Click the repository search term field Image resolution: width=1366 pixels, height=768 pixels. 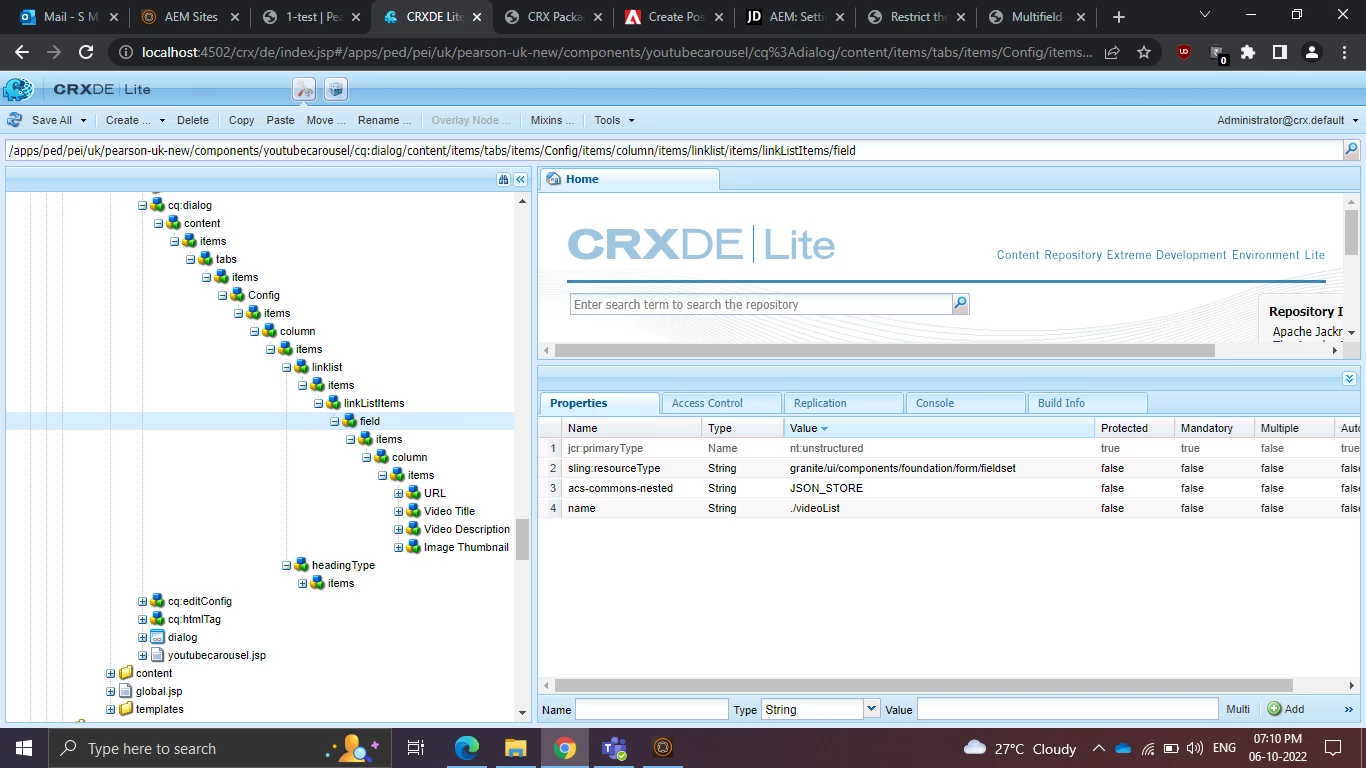(761, 304)
